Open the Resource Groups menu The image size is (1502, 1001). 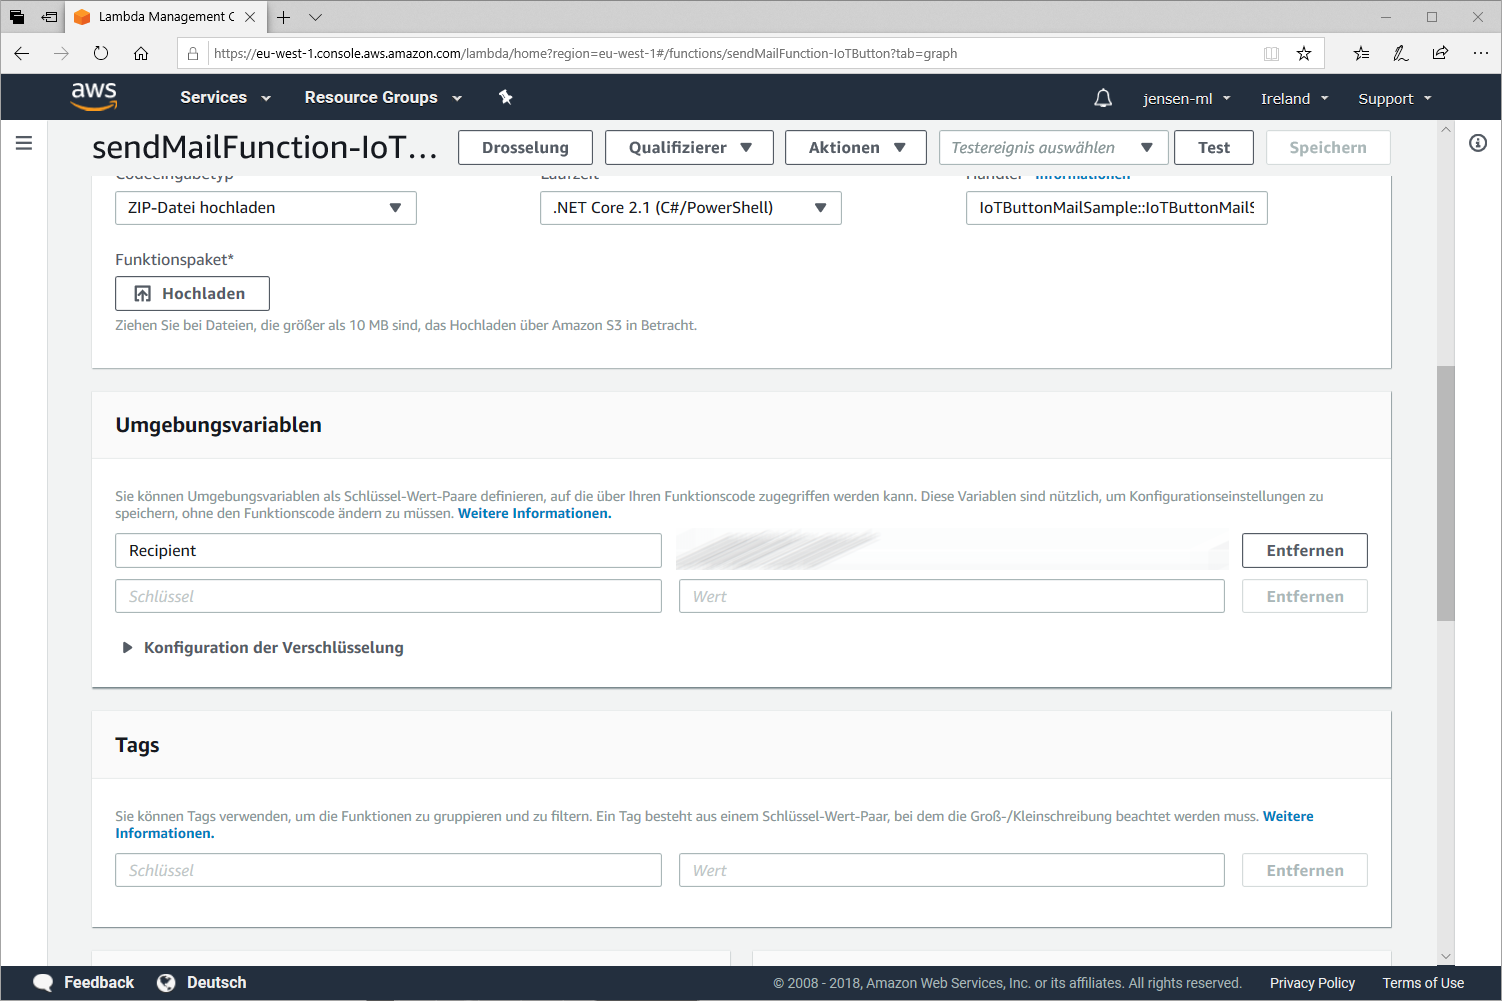click(382, 98)
